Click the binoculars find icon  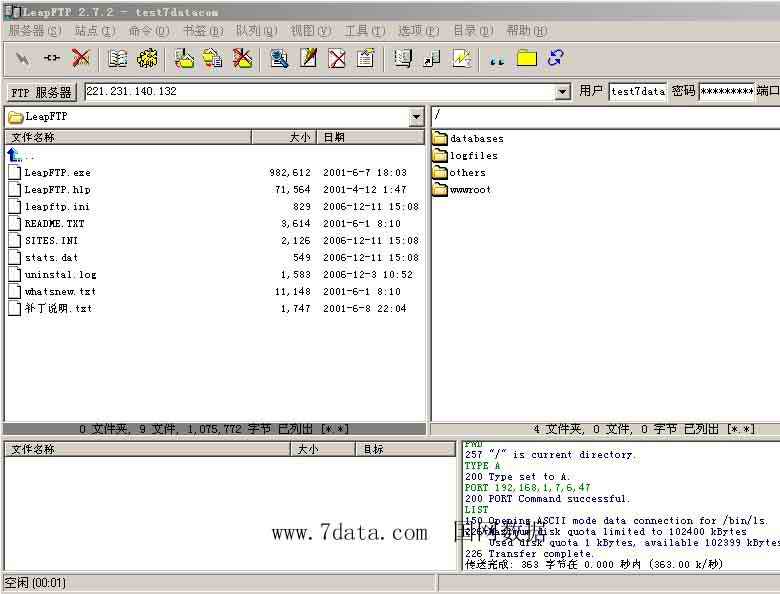[497, 60]
